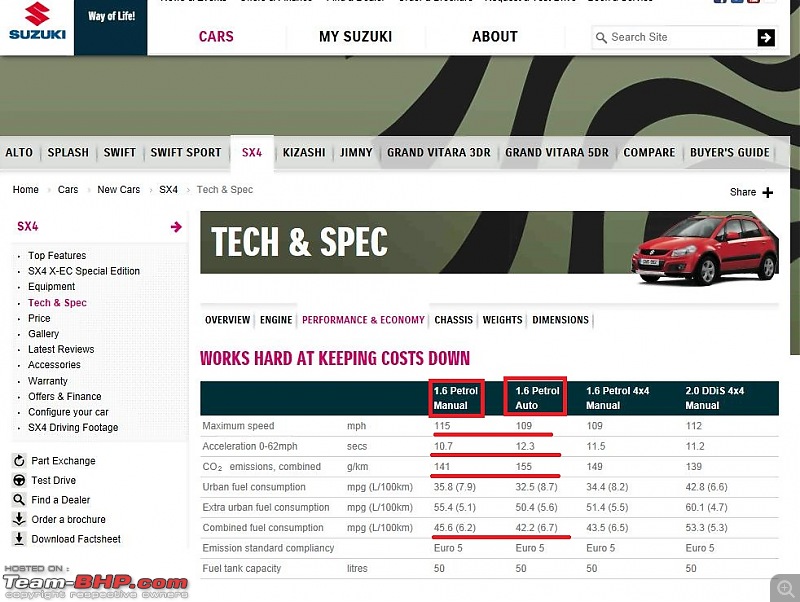Go to SX4 breadcrumb link
The height and width of the screenshot is (602, 800).
[168, 190]
